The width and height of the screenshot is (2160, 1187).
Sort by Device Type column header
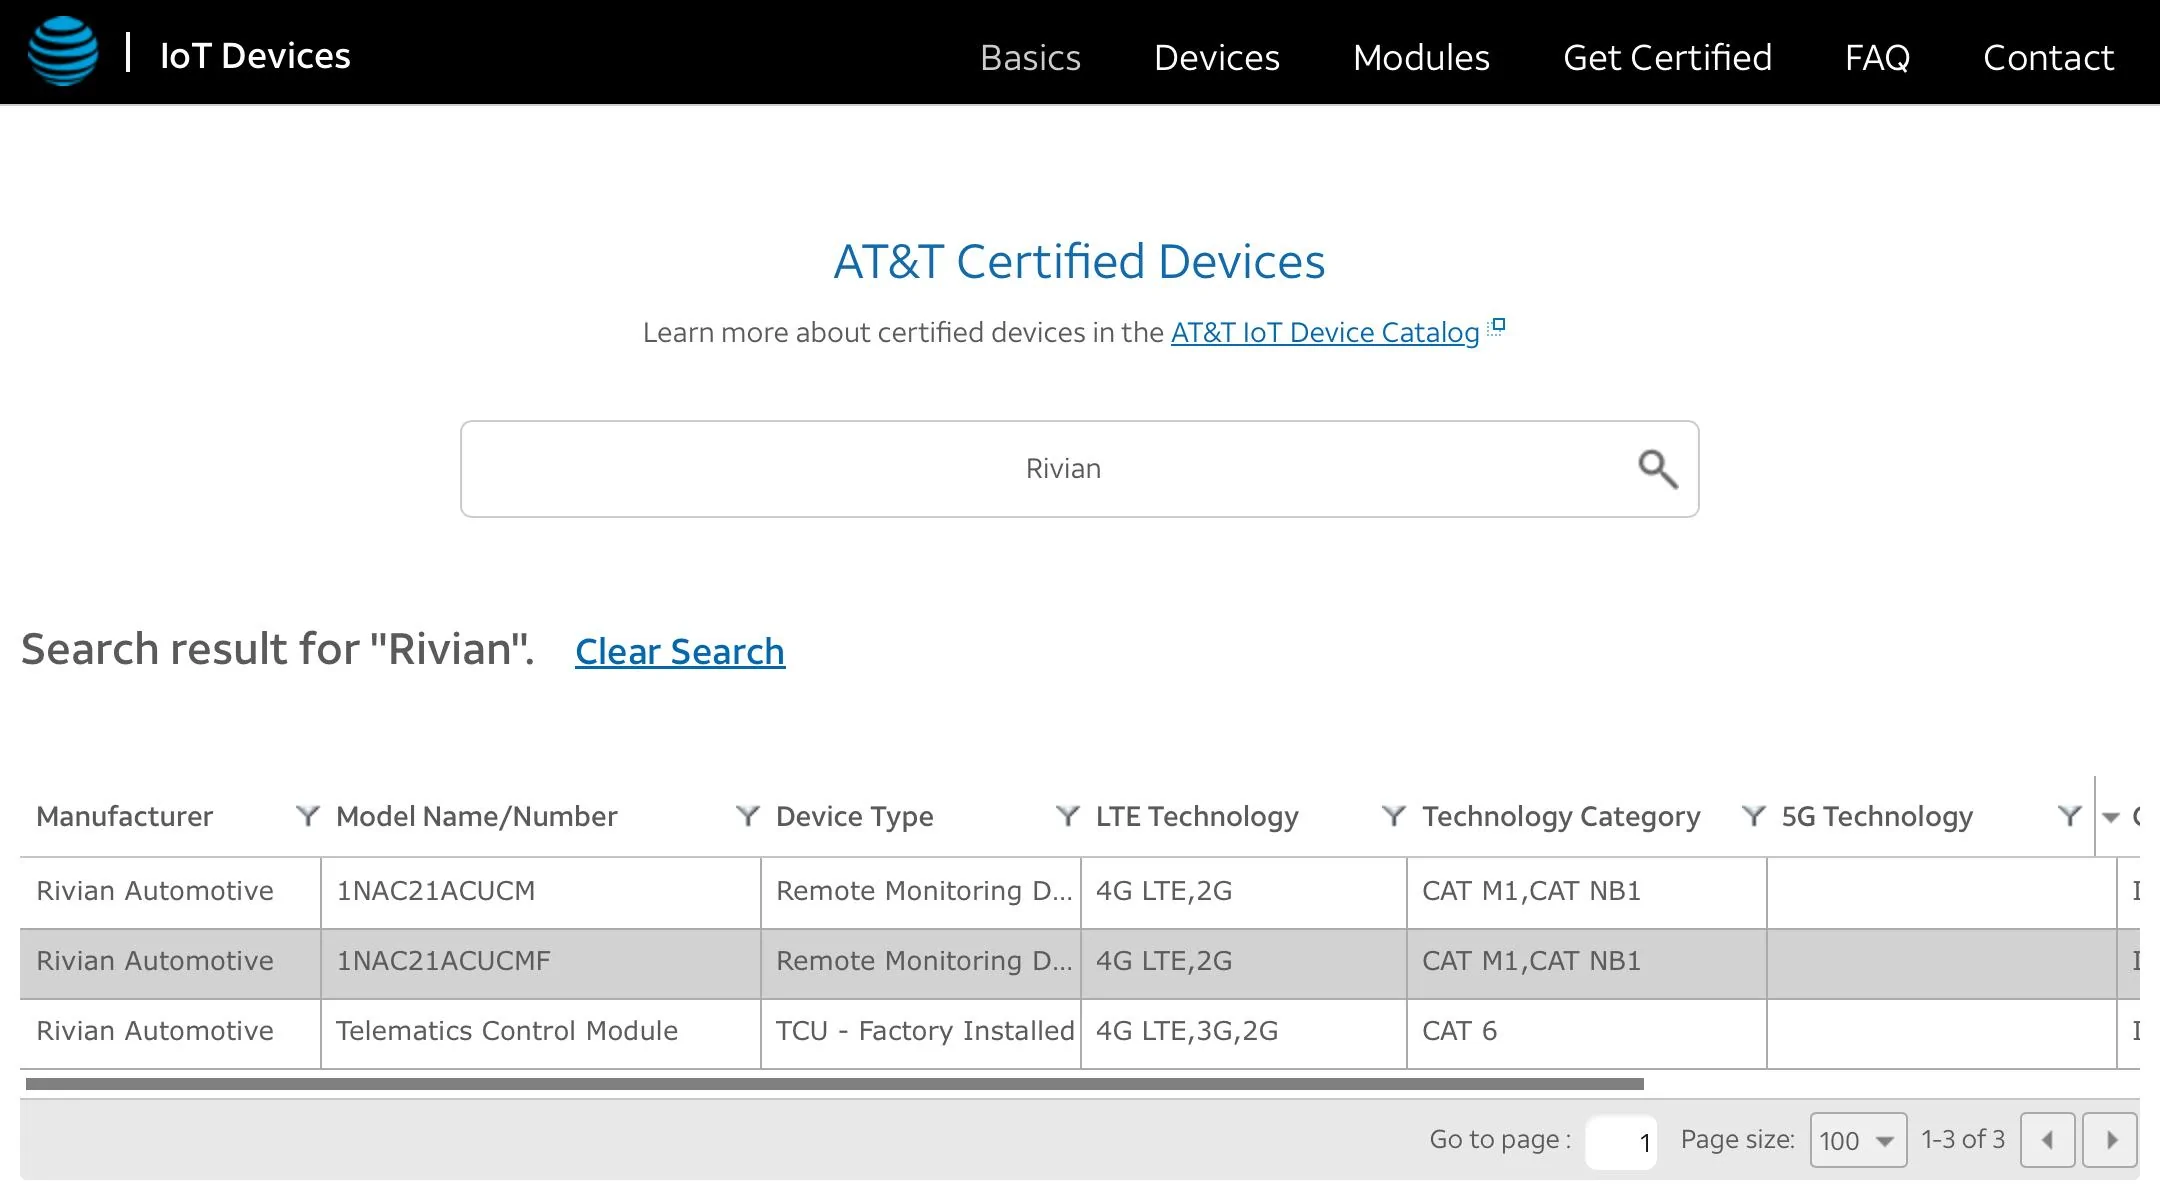pos(855,817)
